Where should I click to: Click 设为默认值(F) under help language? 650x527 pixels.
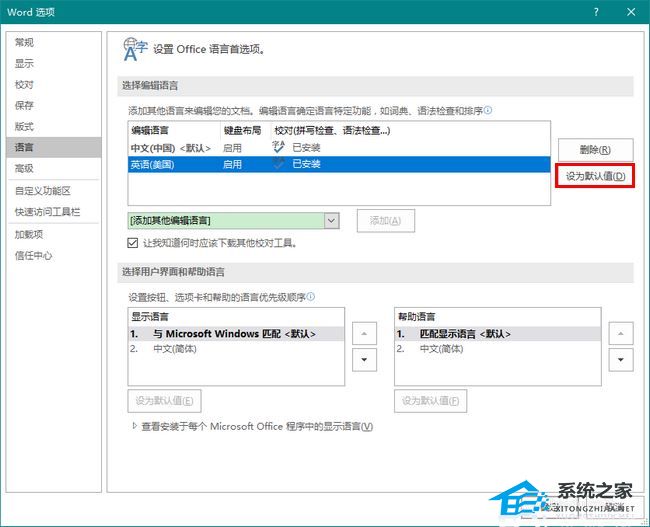coord(431,401)
